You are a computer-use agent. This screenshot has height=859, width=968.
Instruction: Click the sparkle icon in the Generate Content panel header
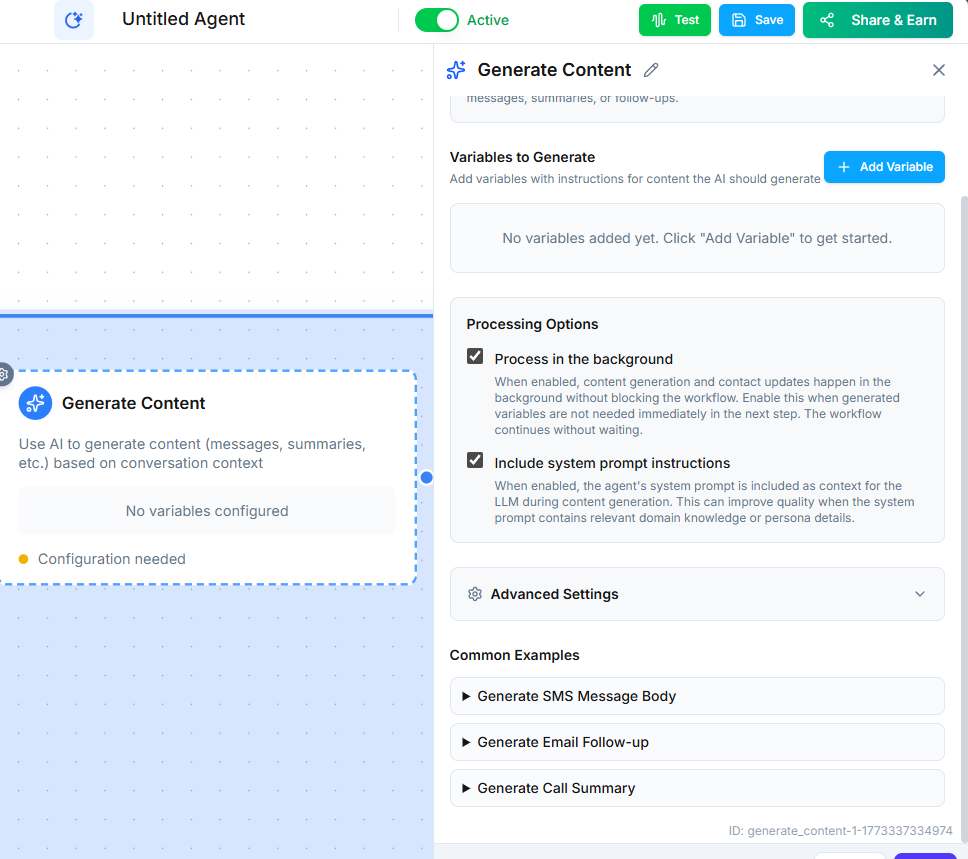[456, 69]
